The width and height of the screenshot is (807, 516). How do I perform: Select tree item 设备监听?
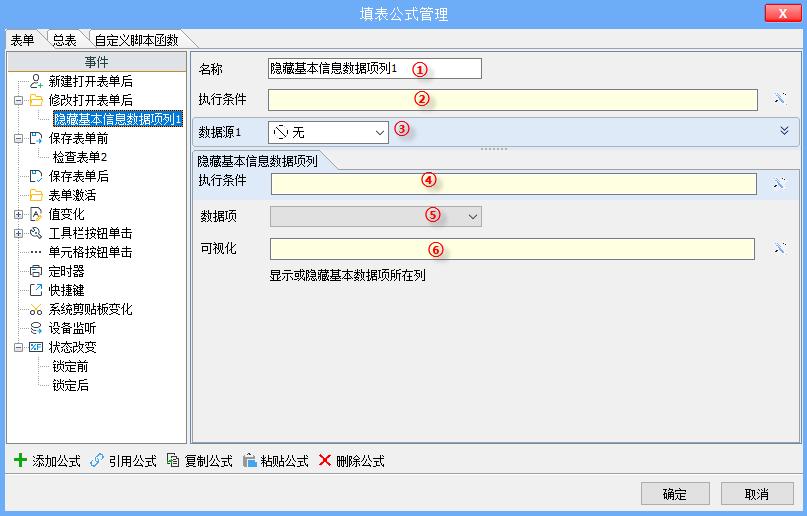72,328
